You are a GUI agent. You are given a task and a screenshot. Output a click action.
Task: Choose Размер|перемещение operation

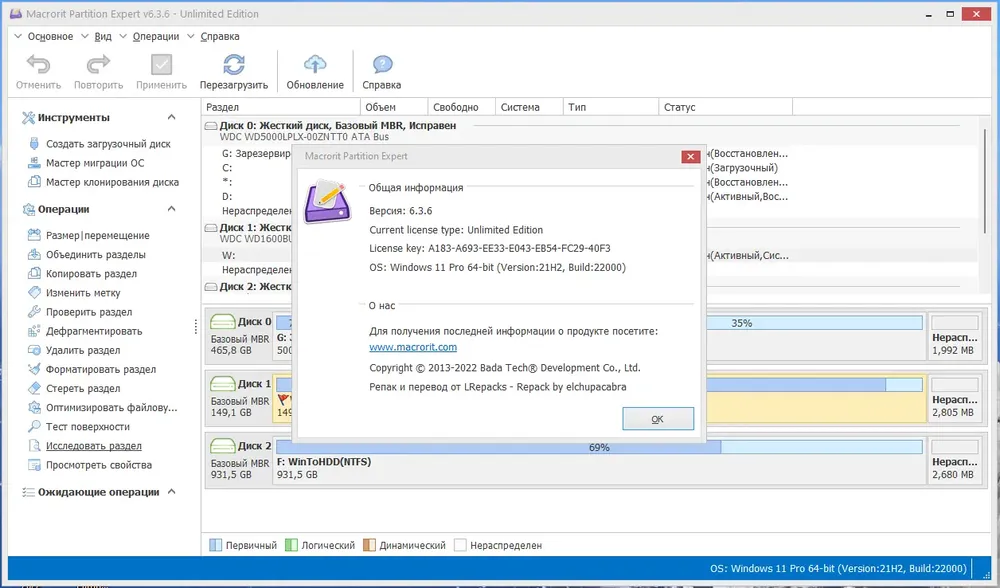coord(97,235)
